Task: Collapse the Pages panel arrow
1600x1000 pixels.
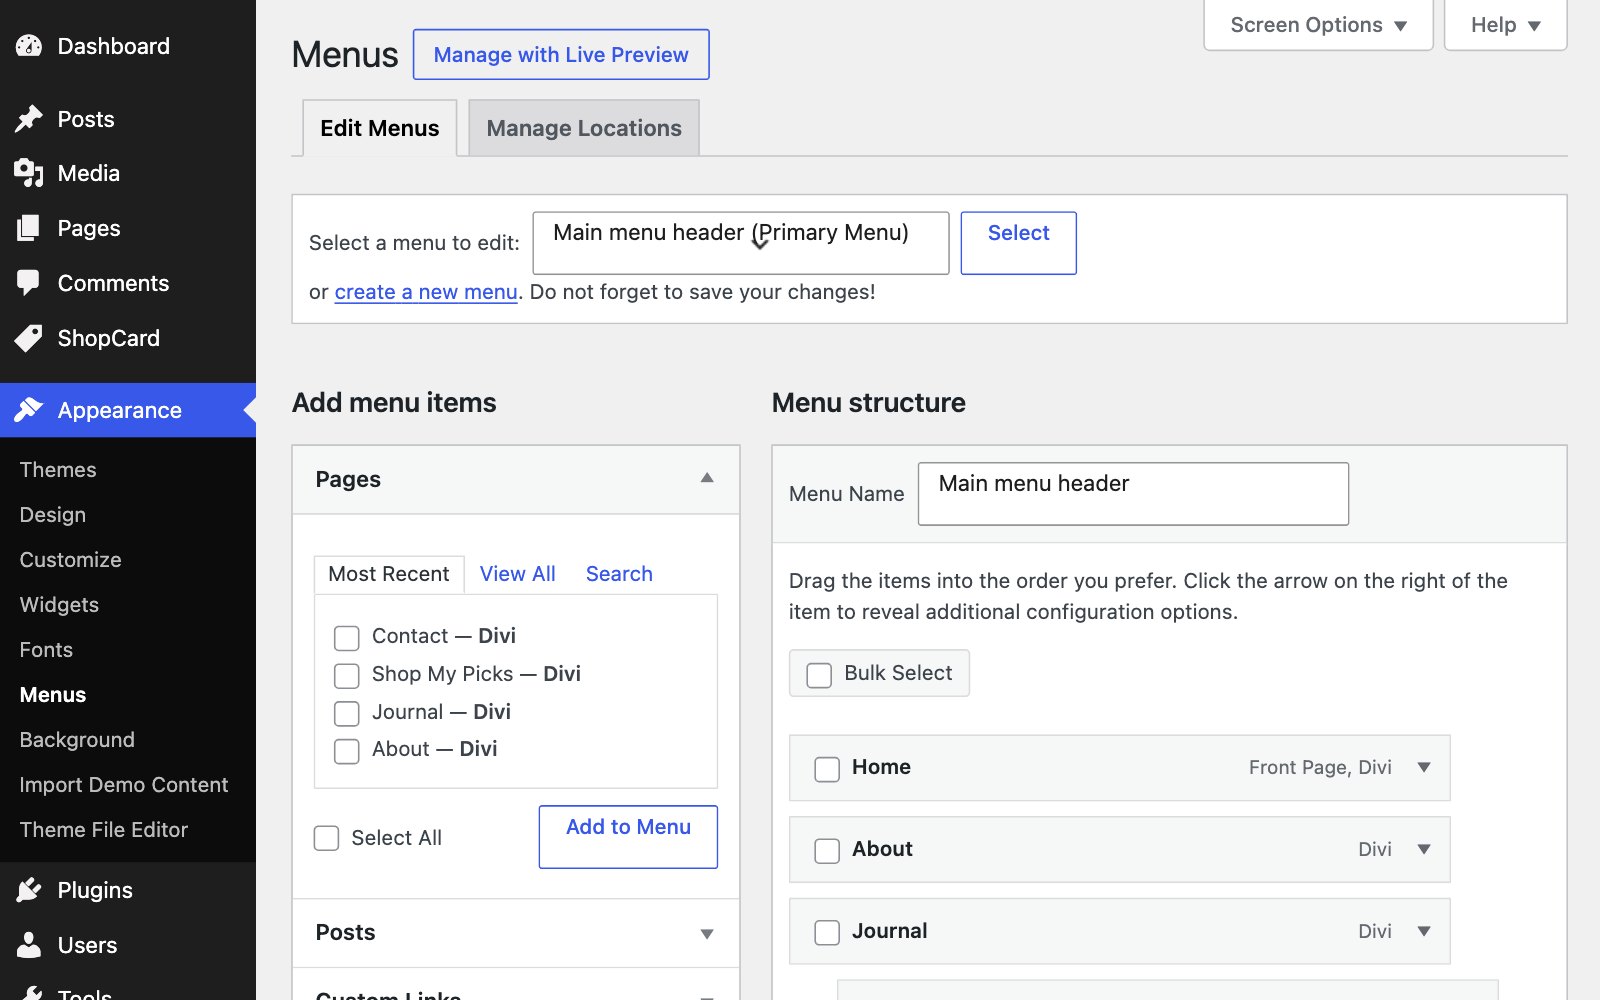Action: point(707,478)
